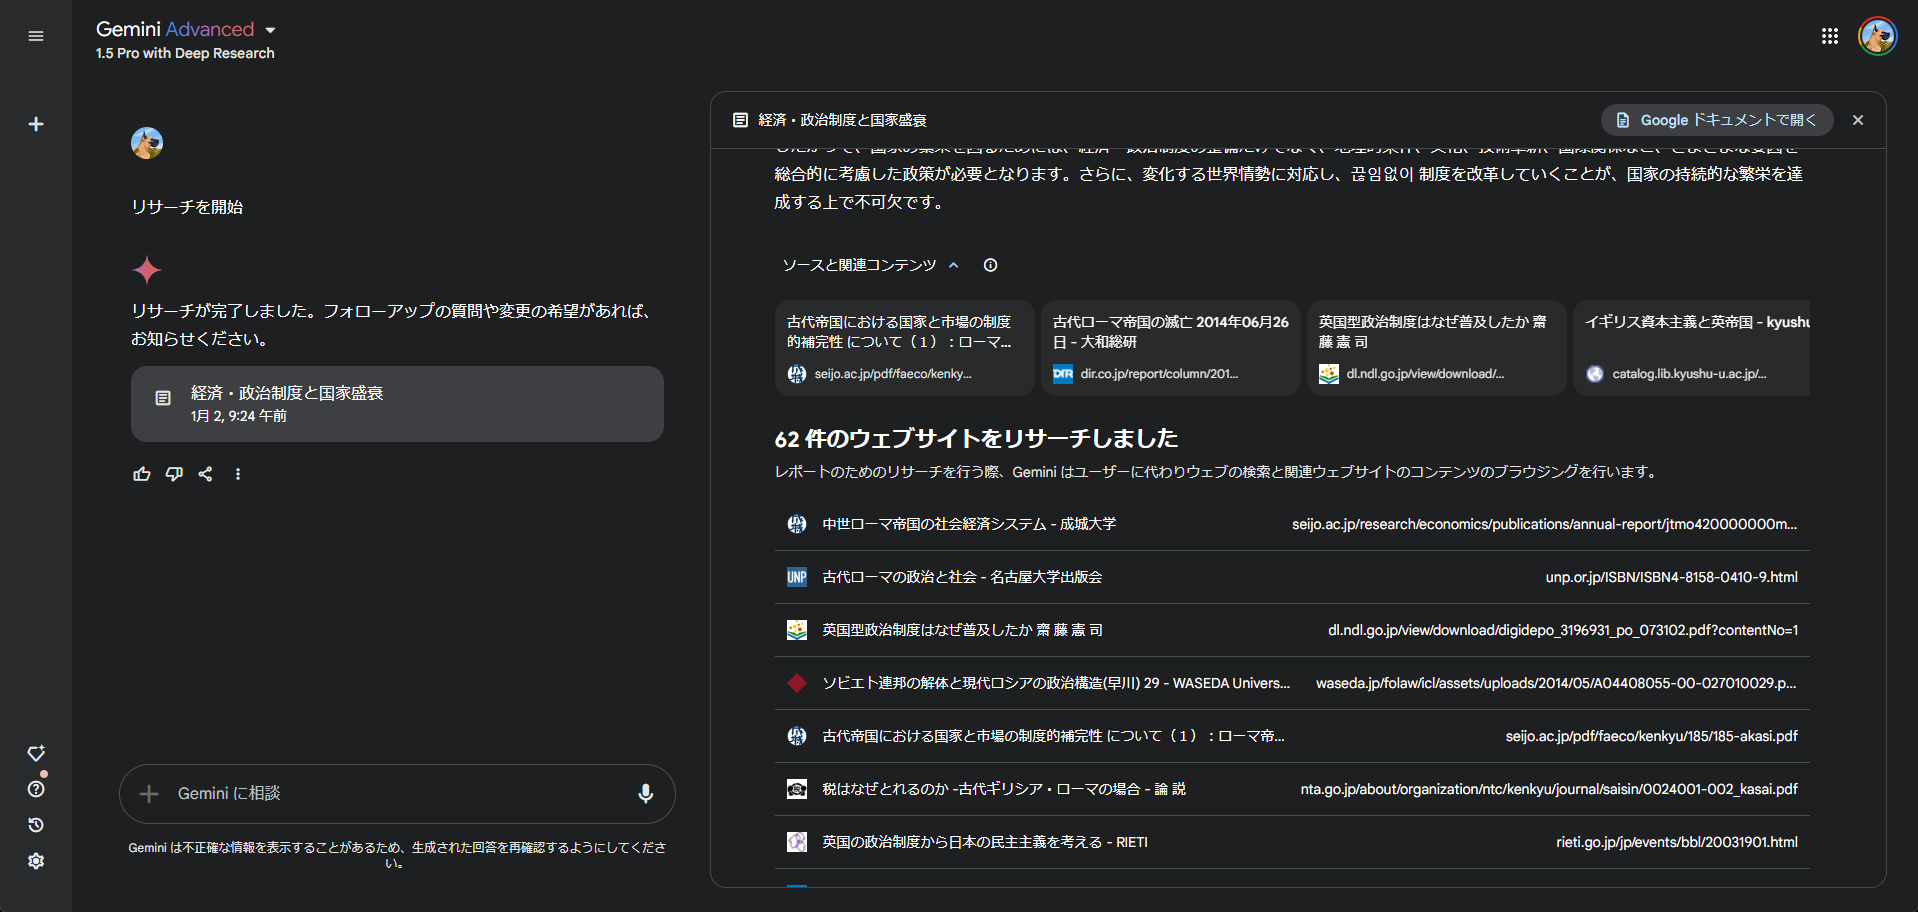Open the Google account profile picture
The height and width of the screenshot is (912, 1918).
pyautogui.click(x=1877, y=36)
